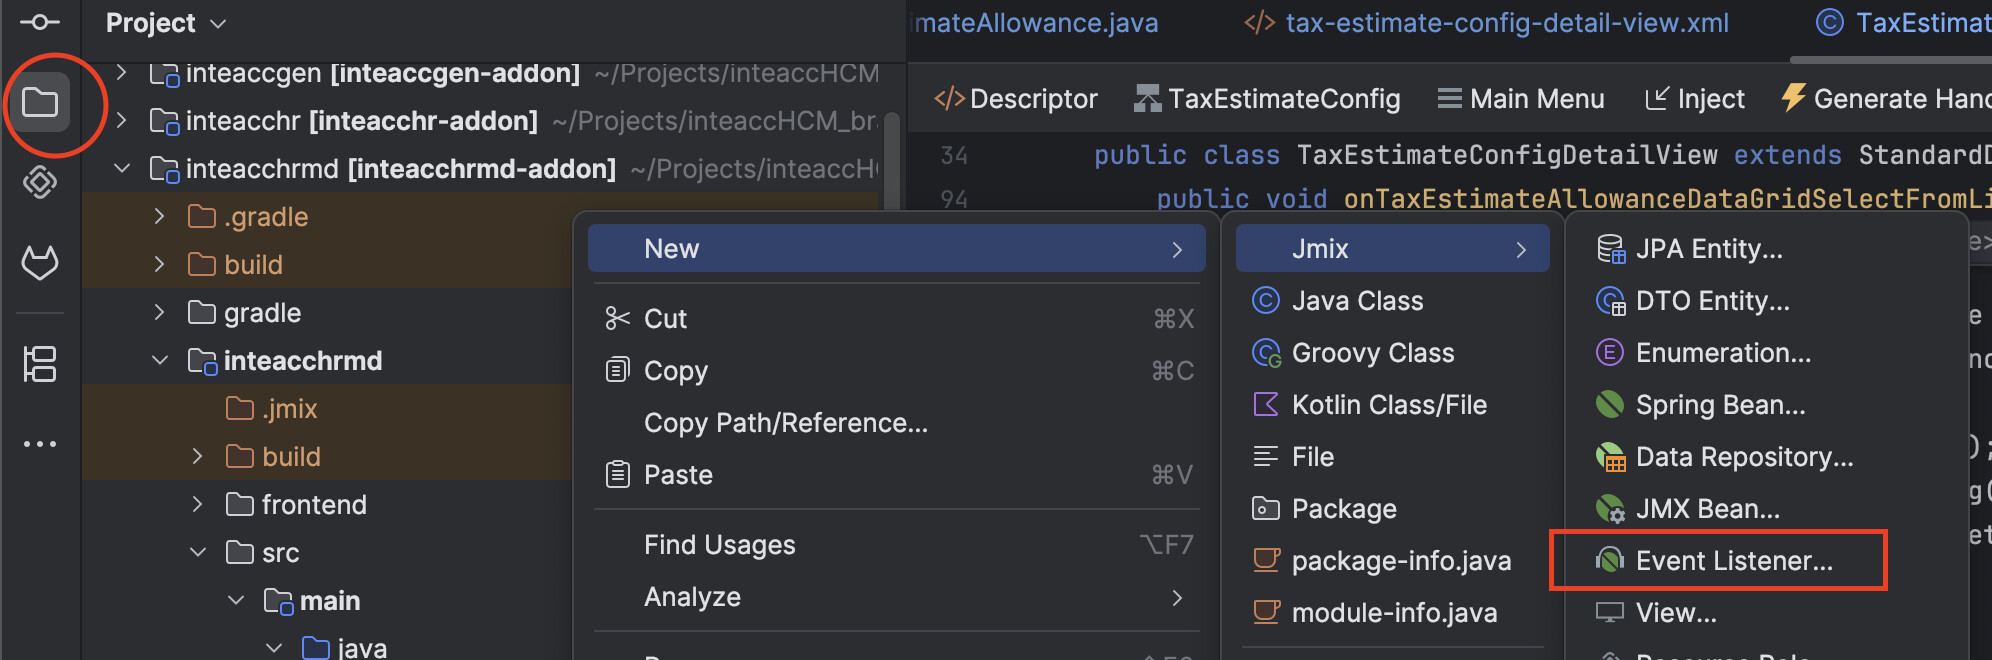Image resolution: width=1992 pixels, height=660 pixels.
Task: Click the module-info.java cup icon
Action: (1267, 612)
